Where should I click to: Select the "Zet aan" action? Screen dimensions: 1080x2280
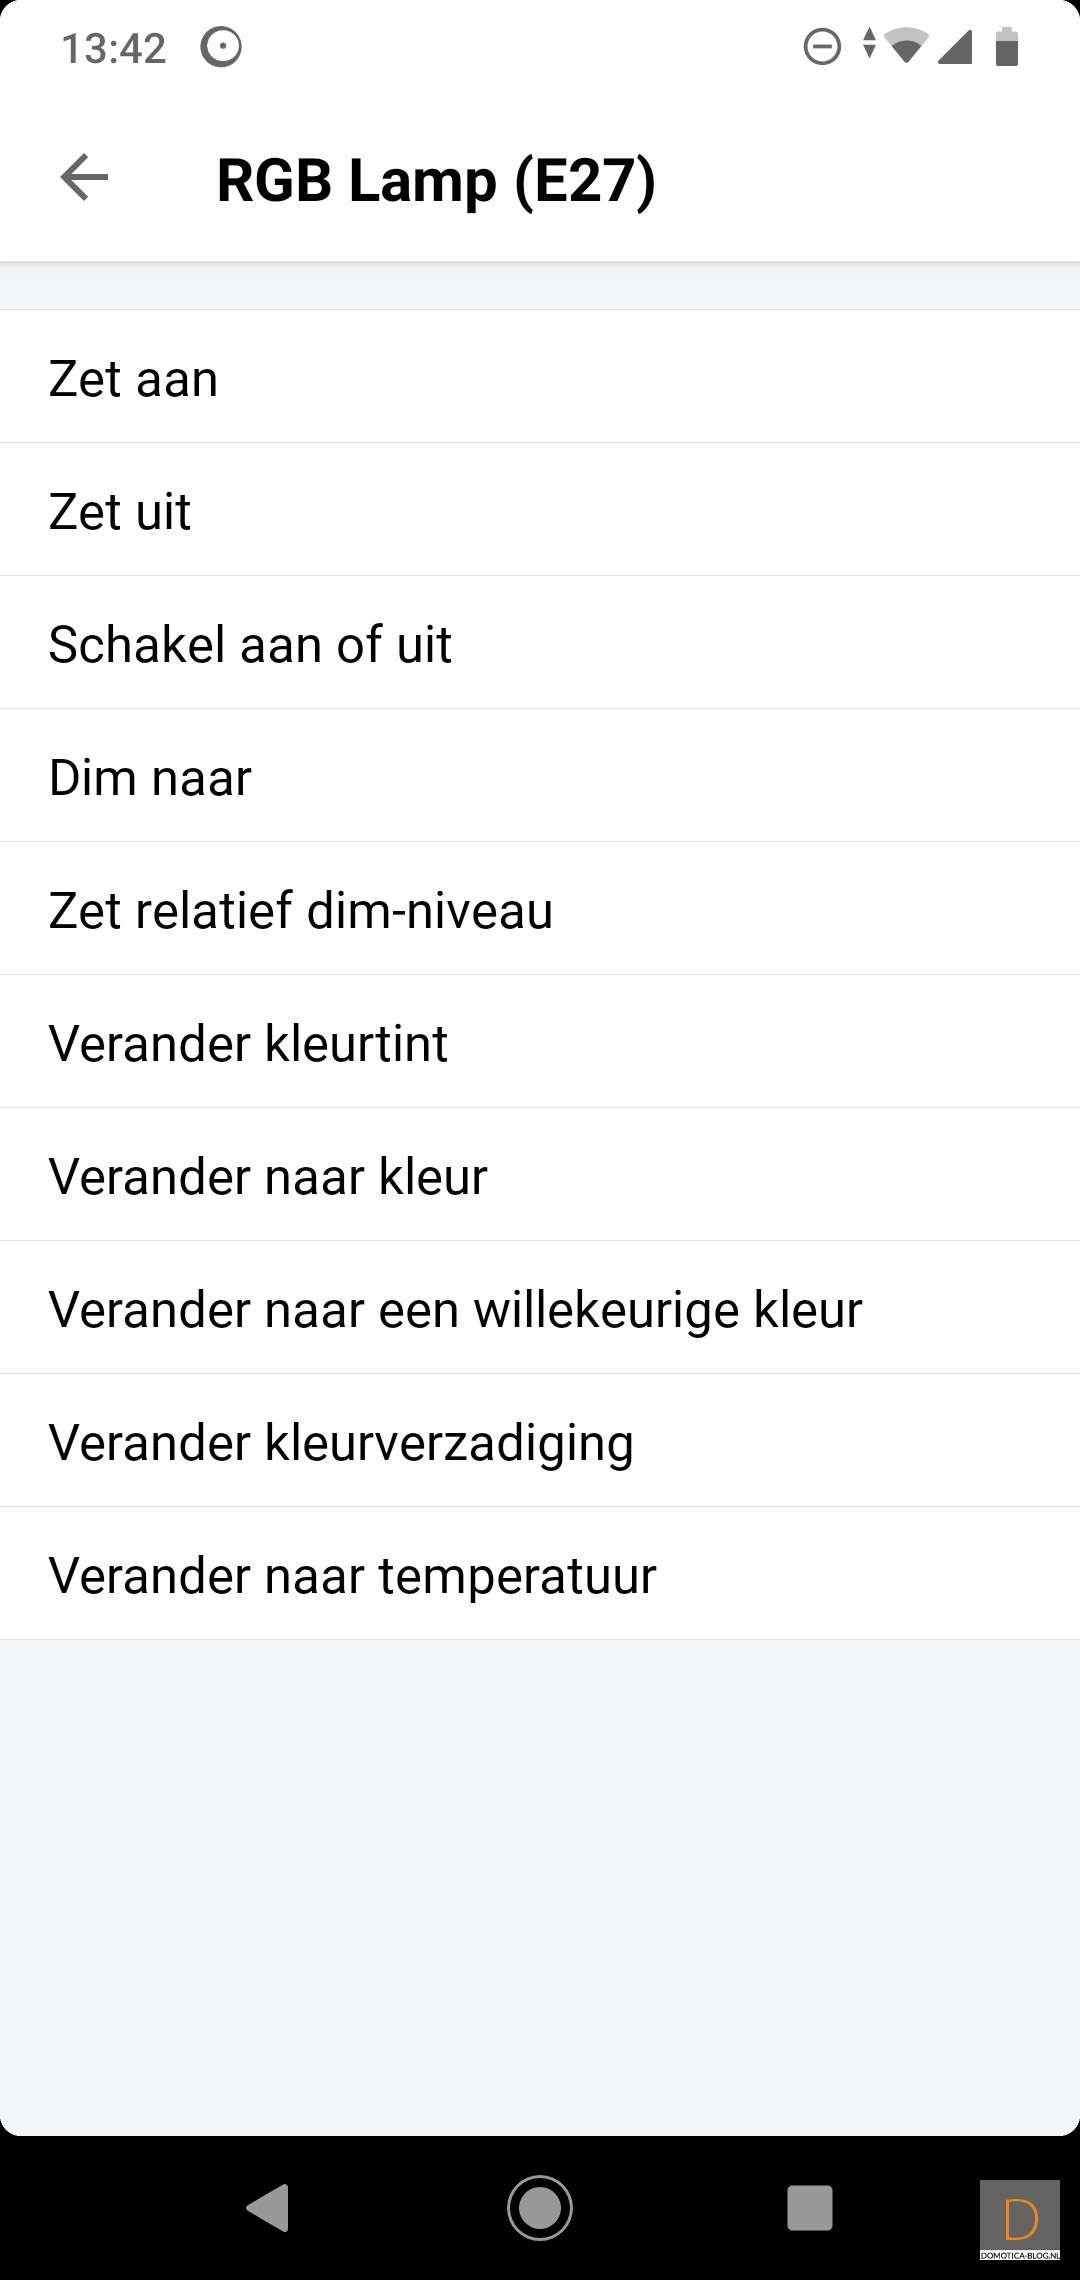click(540, 377)
